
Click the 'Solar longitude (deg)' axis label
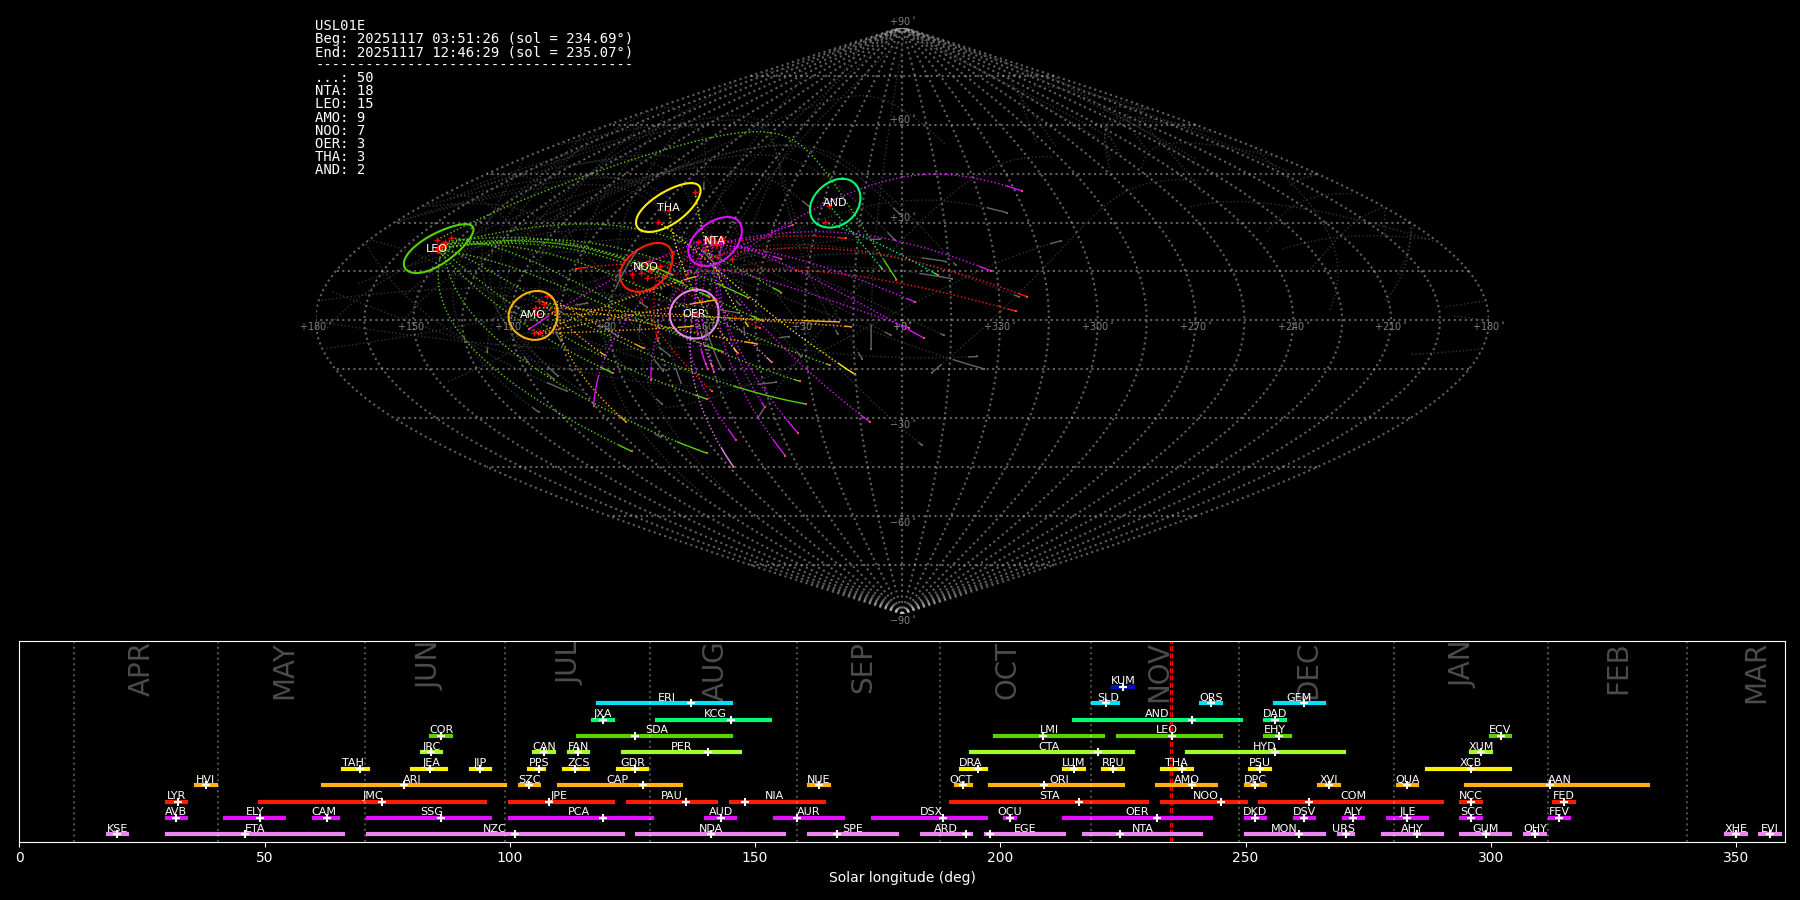(x=902, y=878)
